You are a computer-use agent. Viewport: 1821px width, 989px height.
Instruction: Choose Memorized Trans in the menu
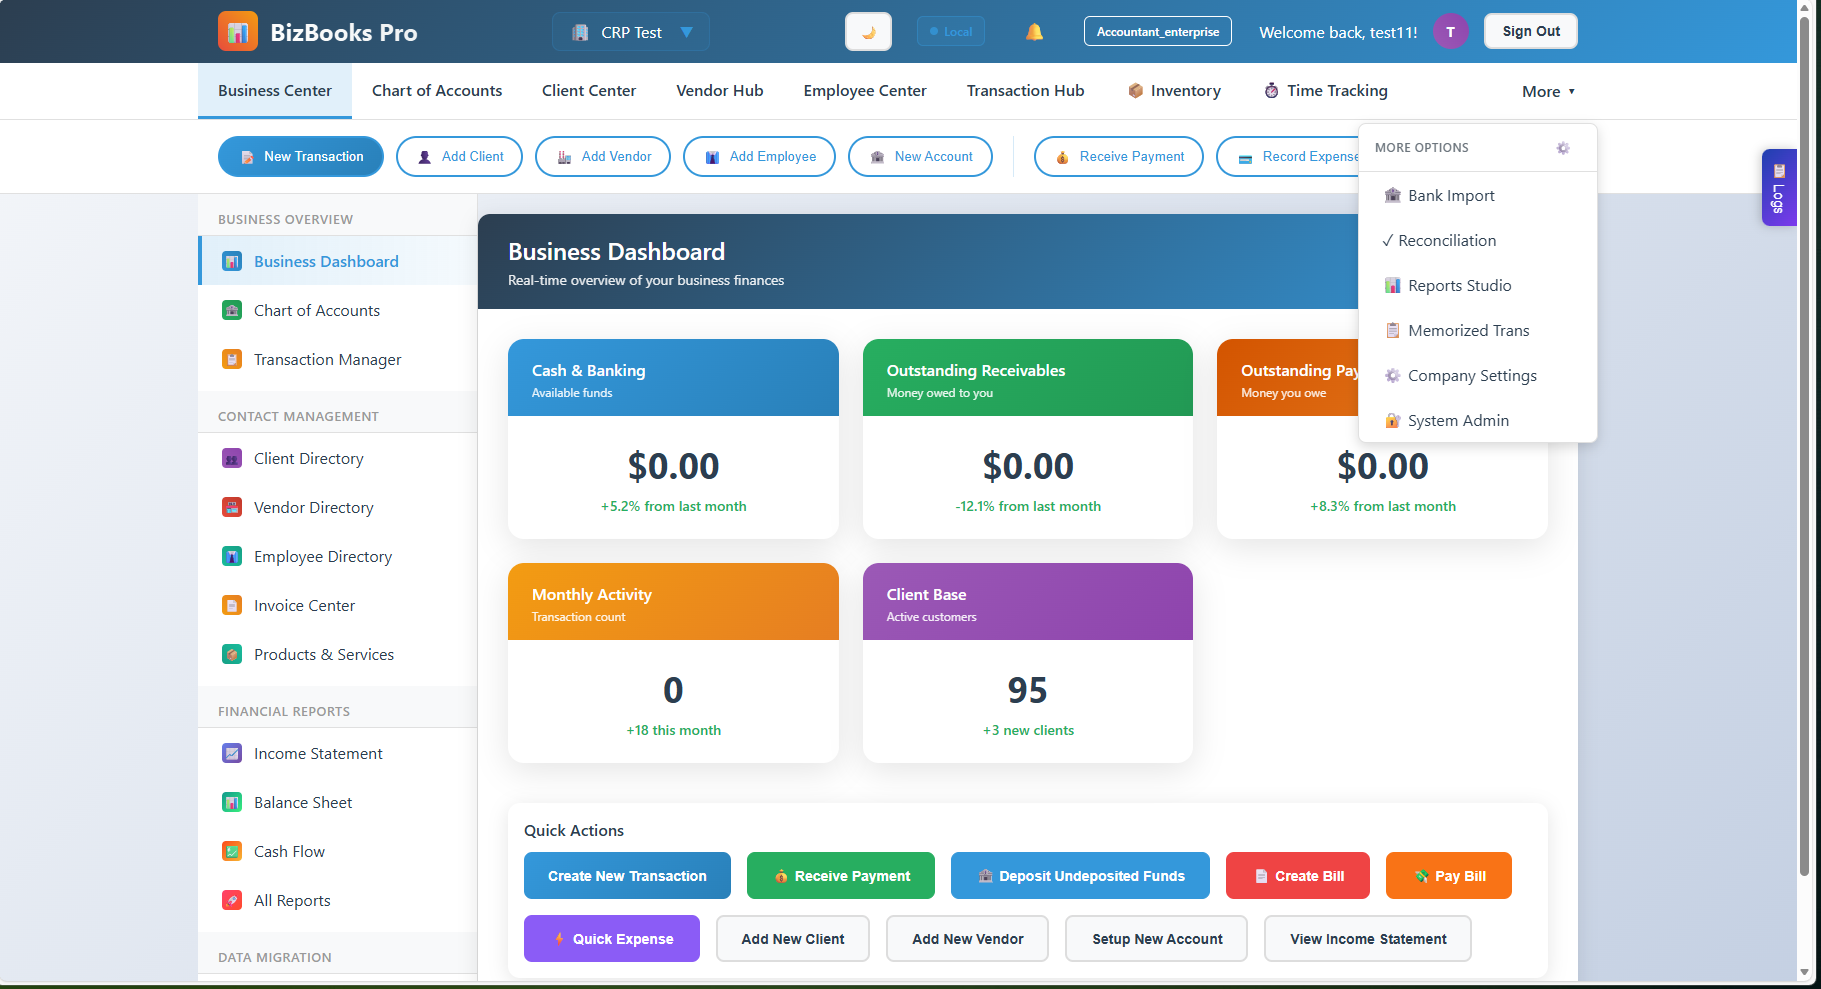tap(1468, 330)
